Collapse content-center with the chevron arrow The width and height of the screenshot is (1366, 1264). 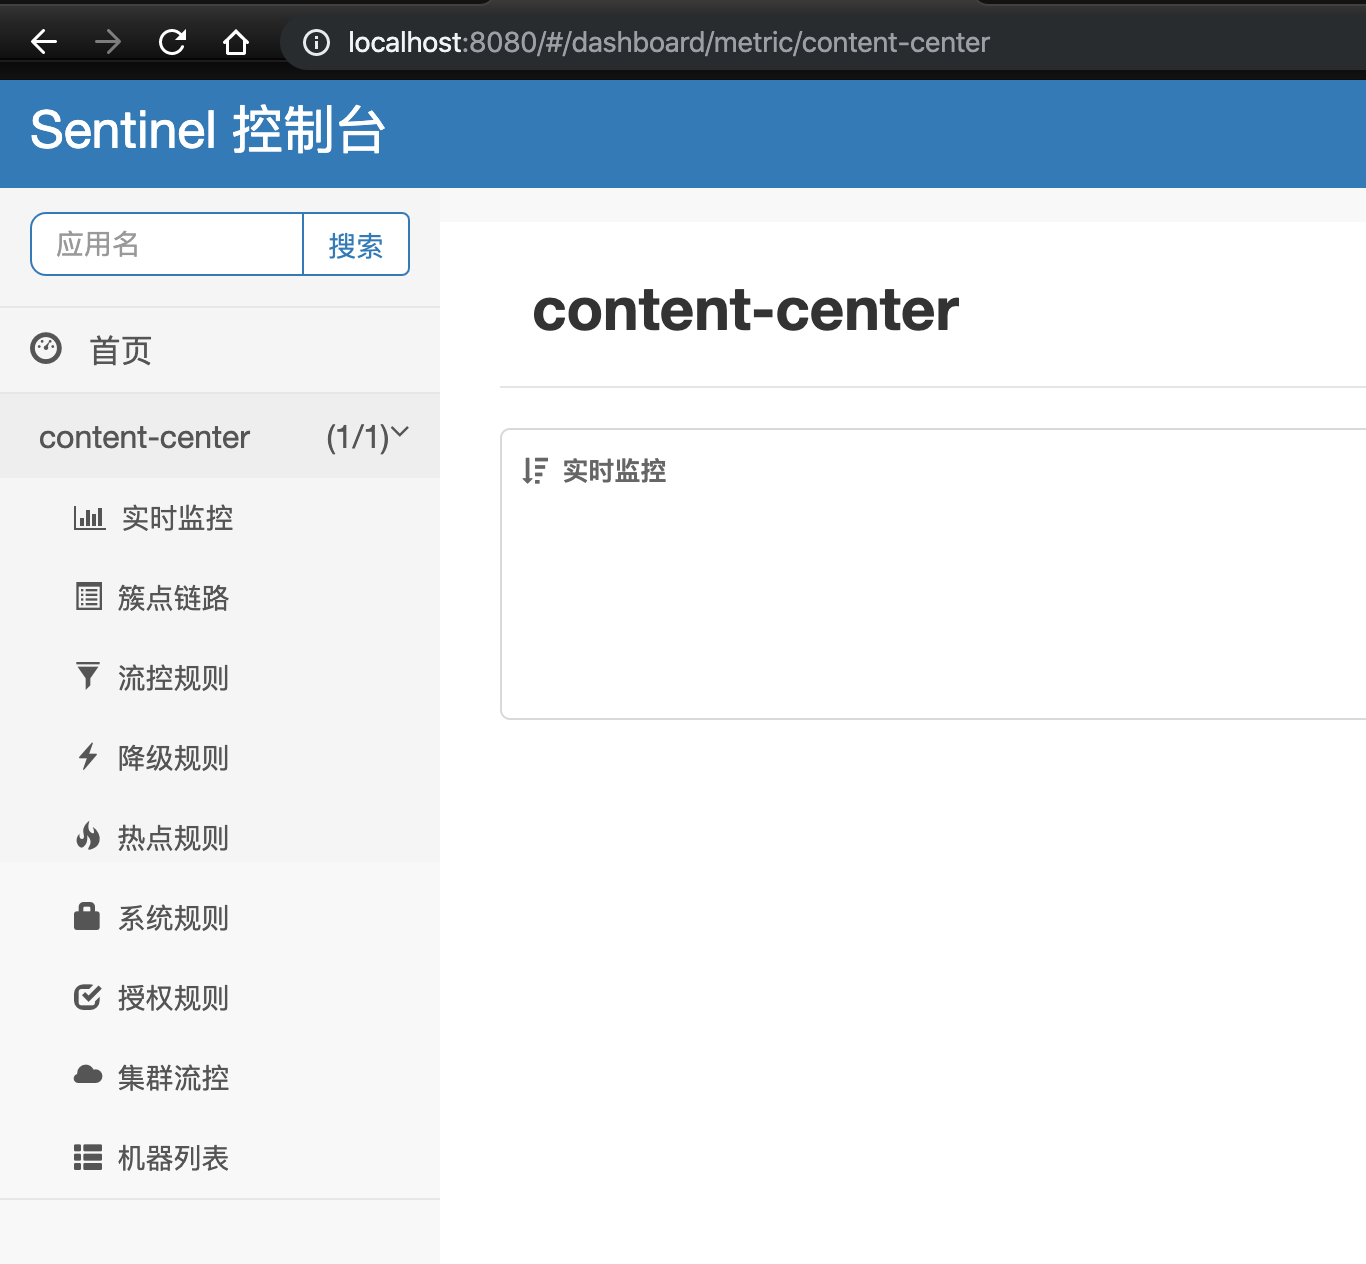[400, 432]
